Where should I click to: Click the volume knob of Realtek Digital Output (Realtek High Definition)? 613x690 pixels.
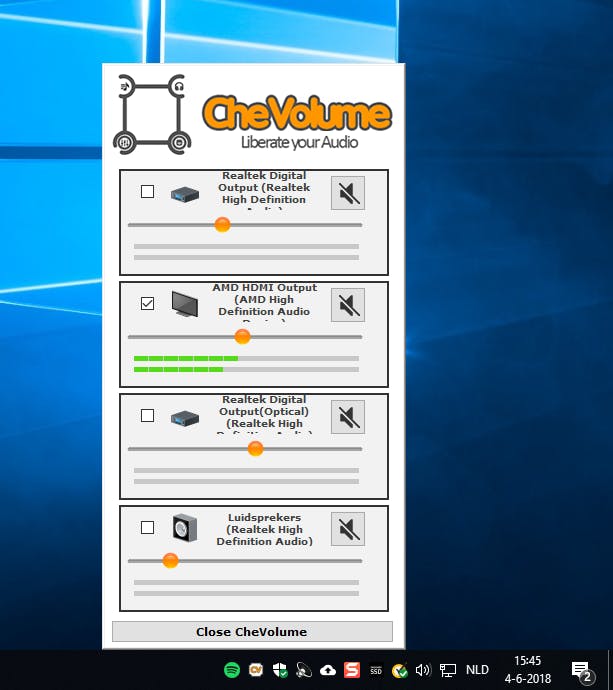pyautogui.click(x=222, y=224)
